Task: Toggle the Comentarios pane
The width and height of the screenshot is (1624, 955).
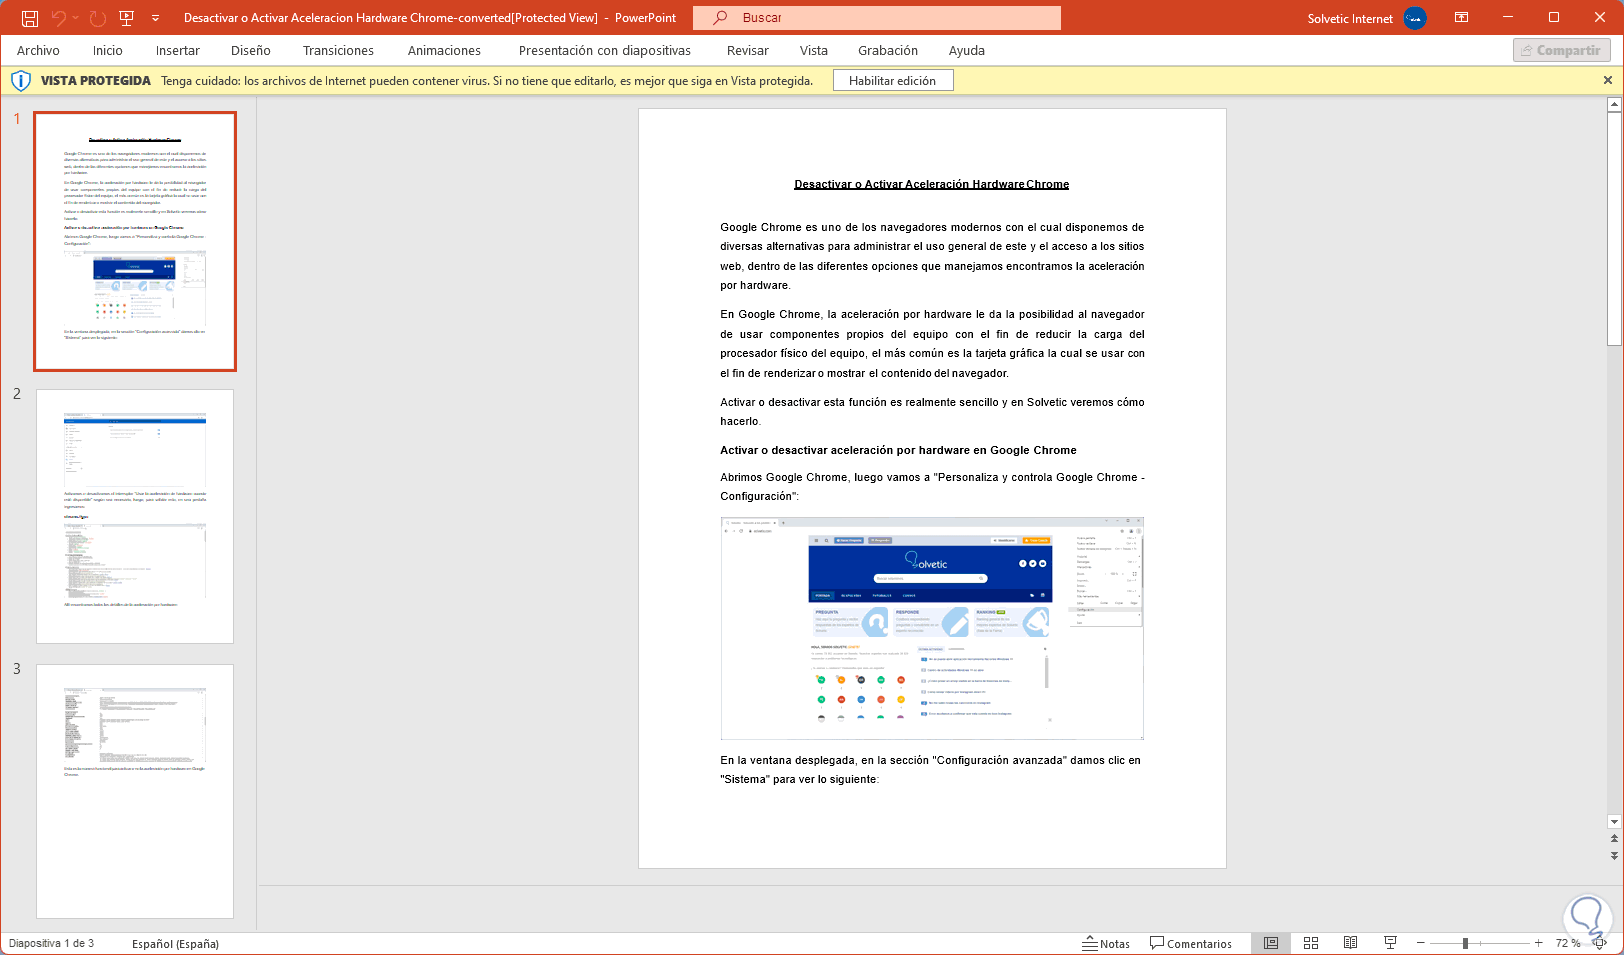Action: (1191, 944)
